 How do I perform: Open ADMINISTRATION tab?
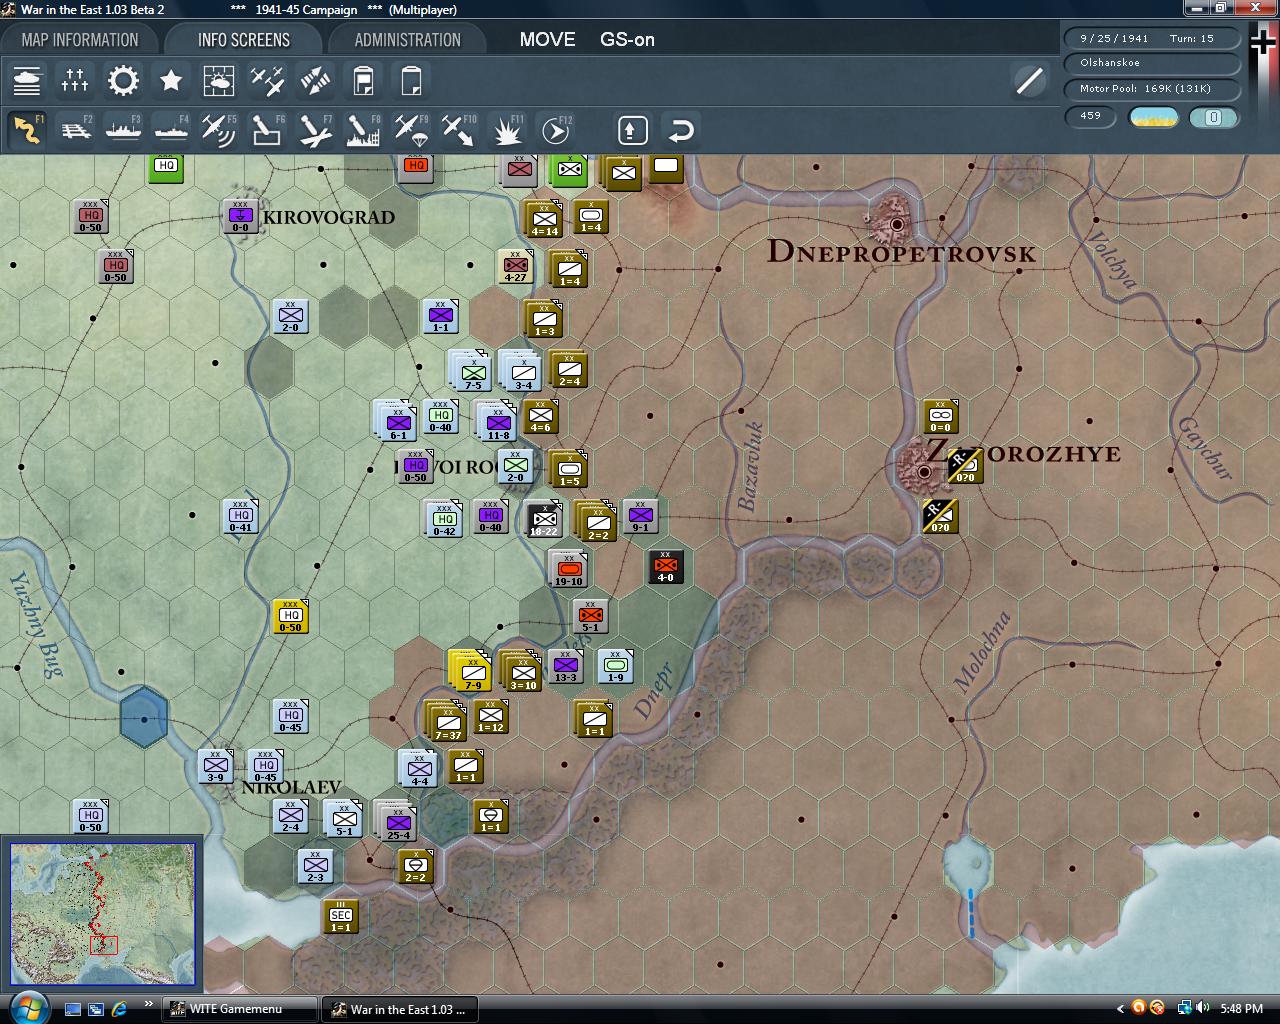click(x=408, y=40)
